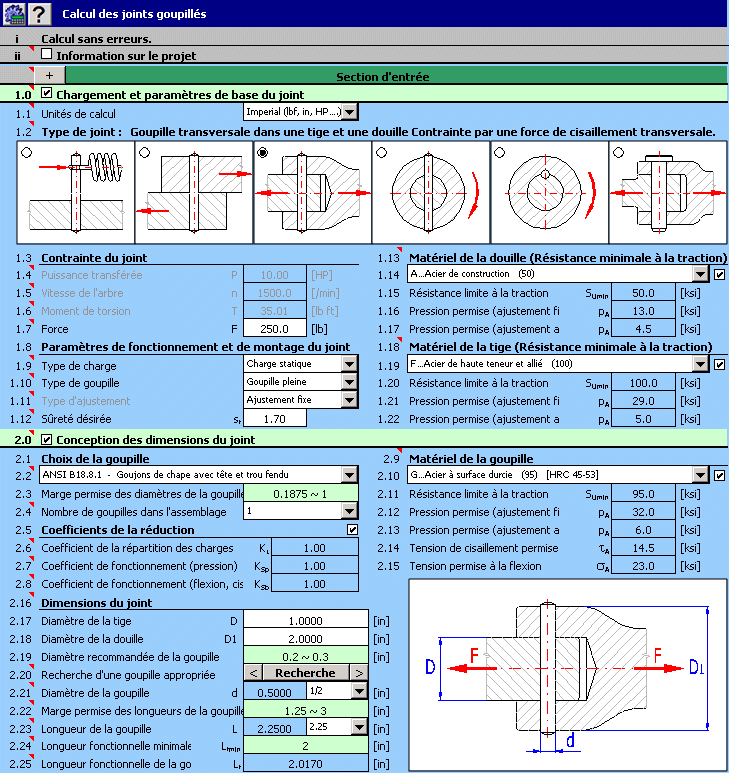Select the spring-loaded pin joint type radio
The width and height of the screenshot is (729, 773).
tap(27, 153)
